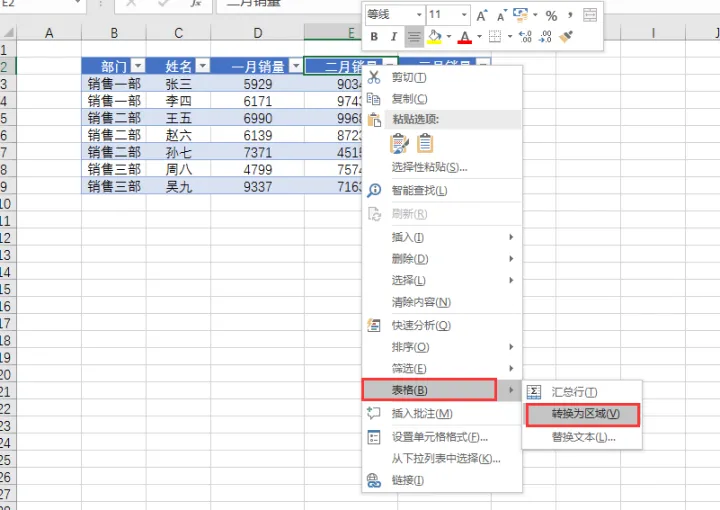The width and height of the screenshot is (720, 510).
Task: Open the 一月销量 column filter dropdown
Action: pos(296,66)
